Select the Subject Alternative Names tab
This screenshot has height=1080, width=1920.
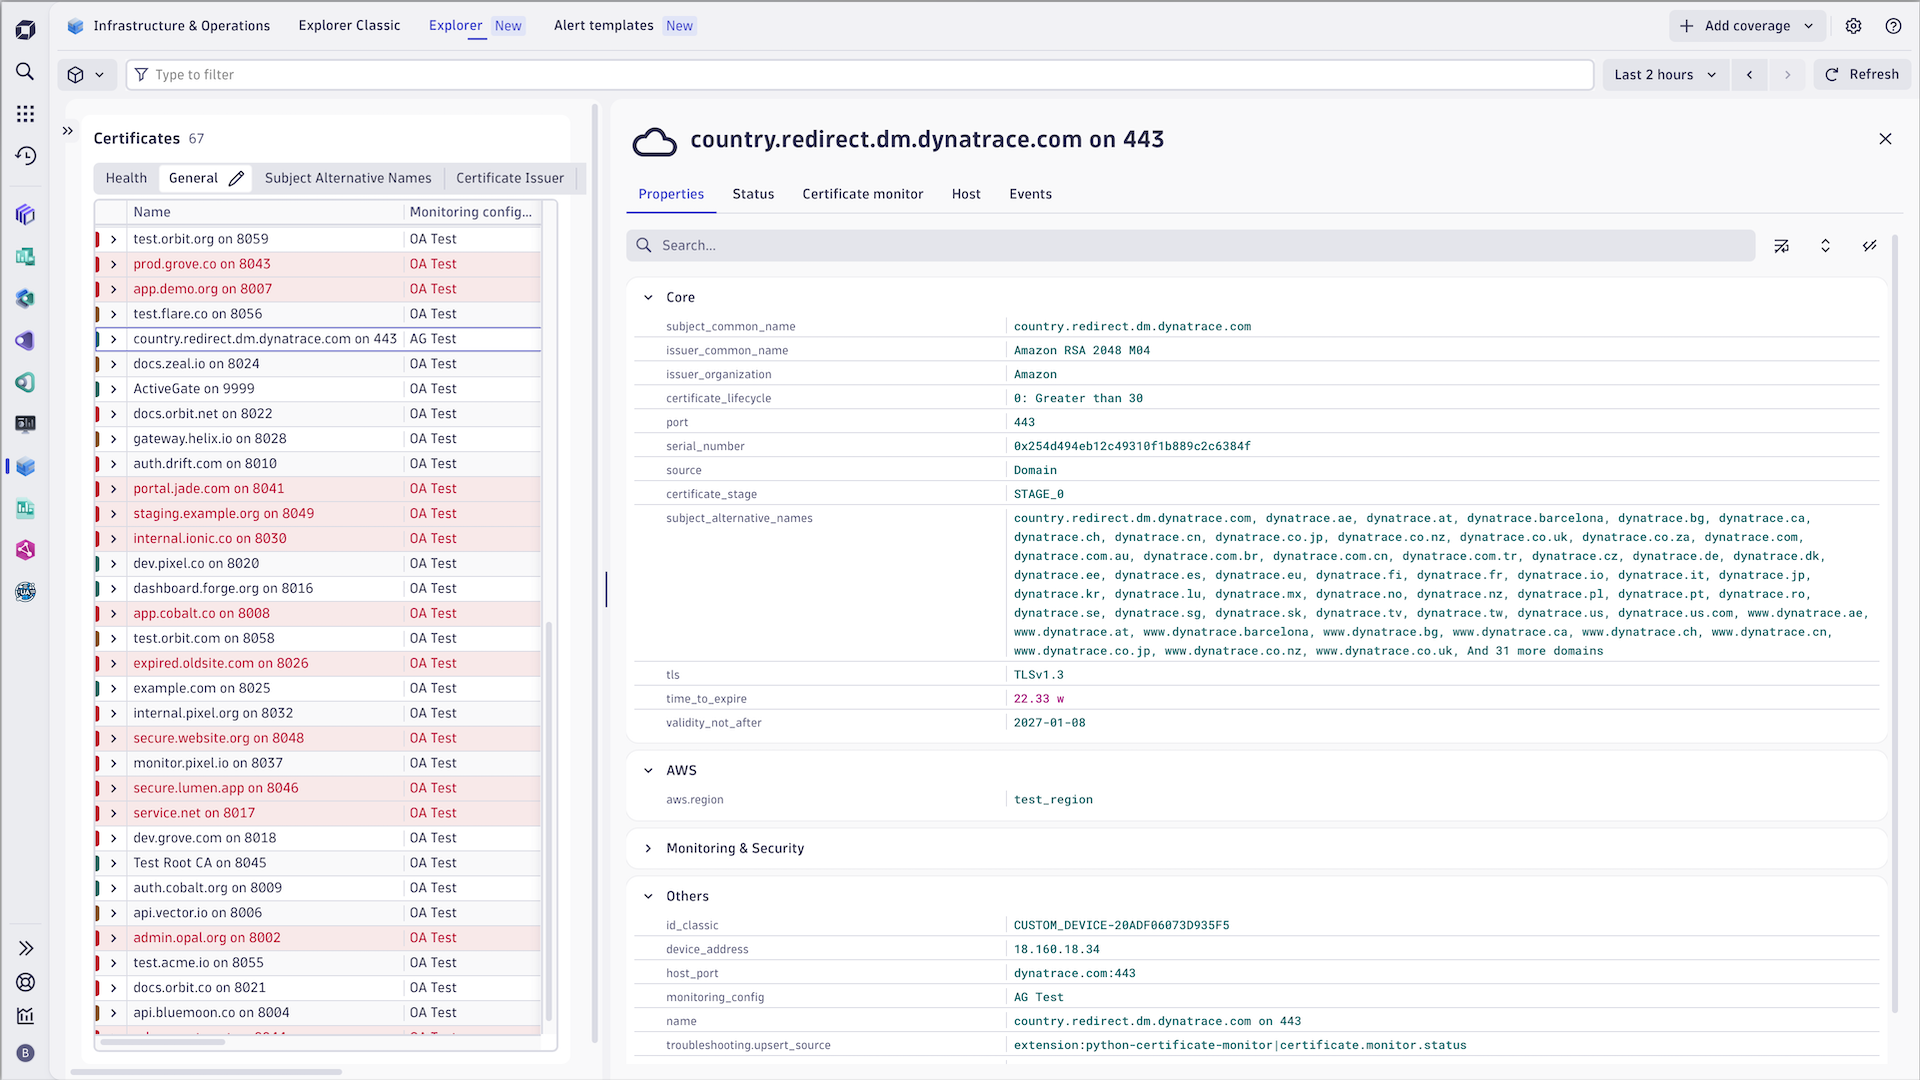point(348,178)
